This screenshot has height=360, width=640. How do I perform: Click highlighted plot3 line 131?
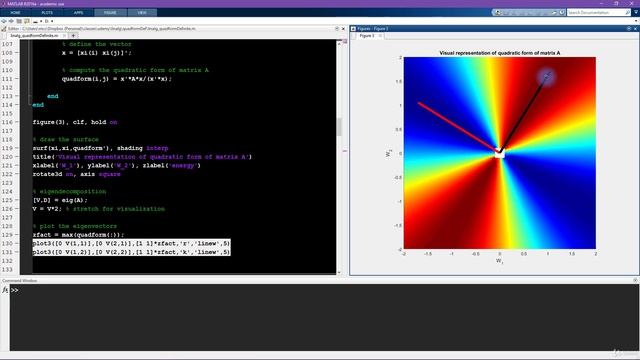[x=131, y=252]
